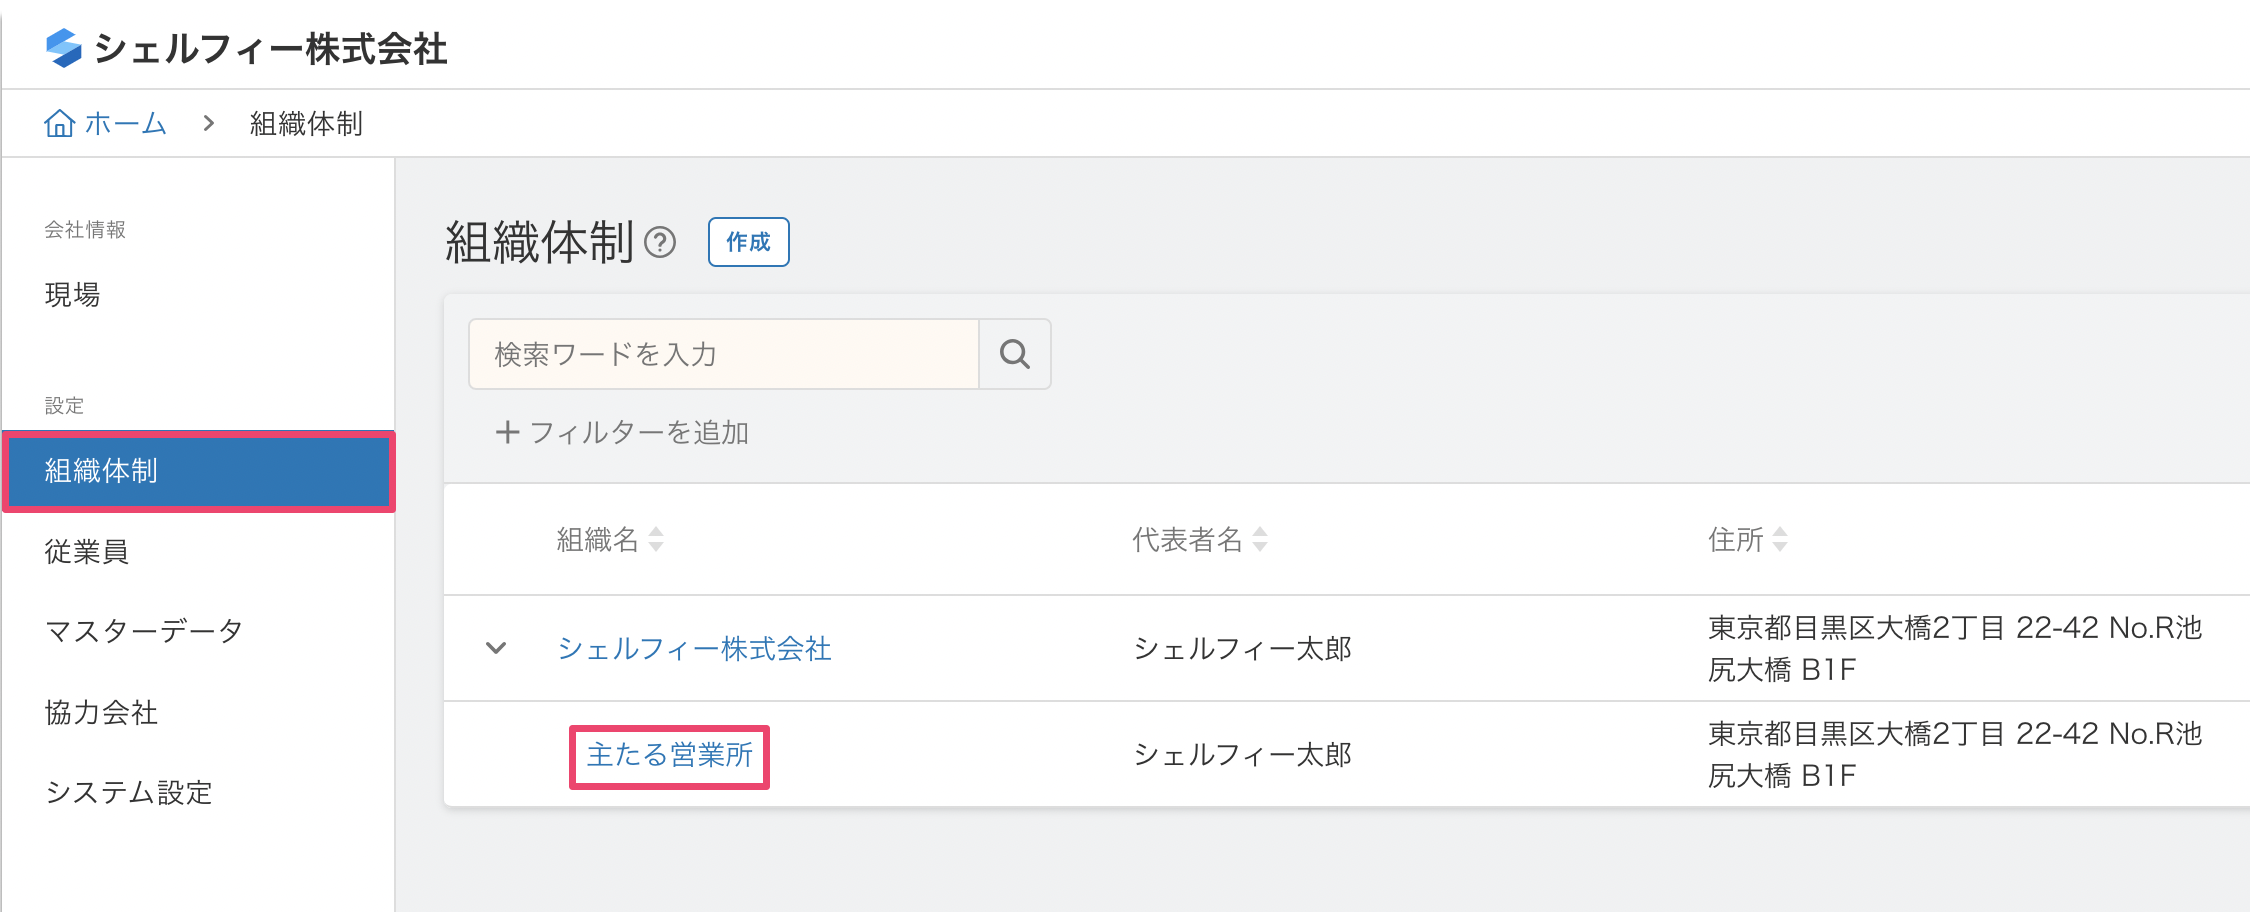Viewport: 2250px width, 912px height.
Task: Click the Shelfy company logo icon
Action: [62, 46]
